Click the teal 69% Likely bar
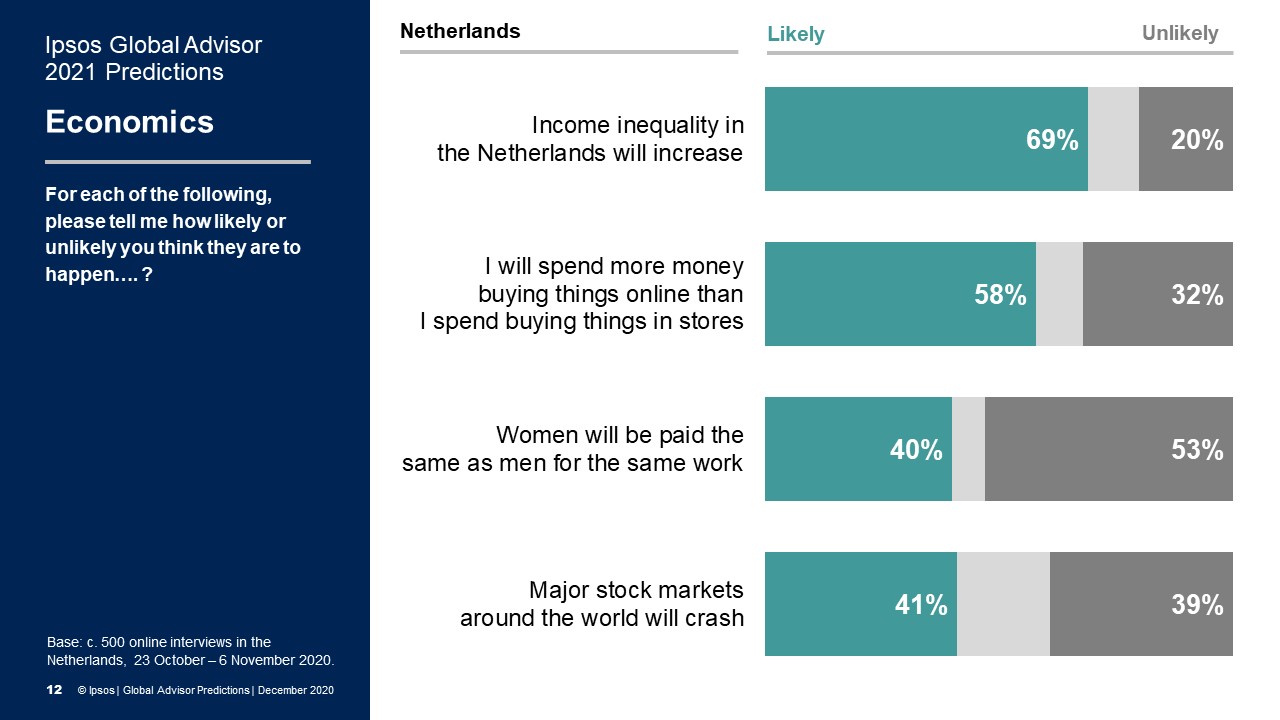The height and width of the screenshot is (720, 1280). (x=925, y=139)
